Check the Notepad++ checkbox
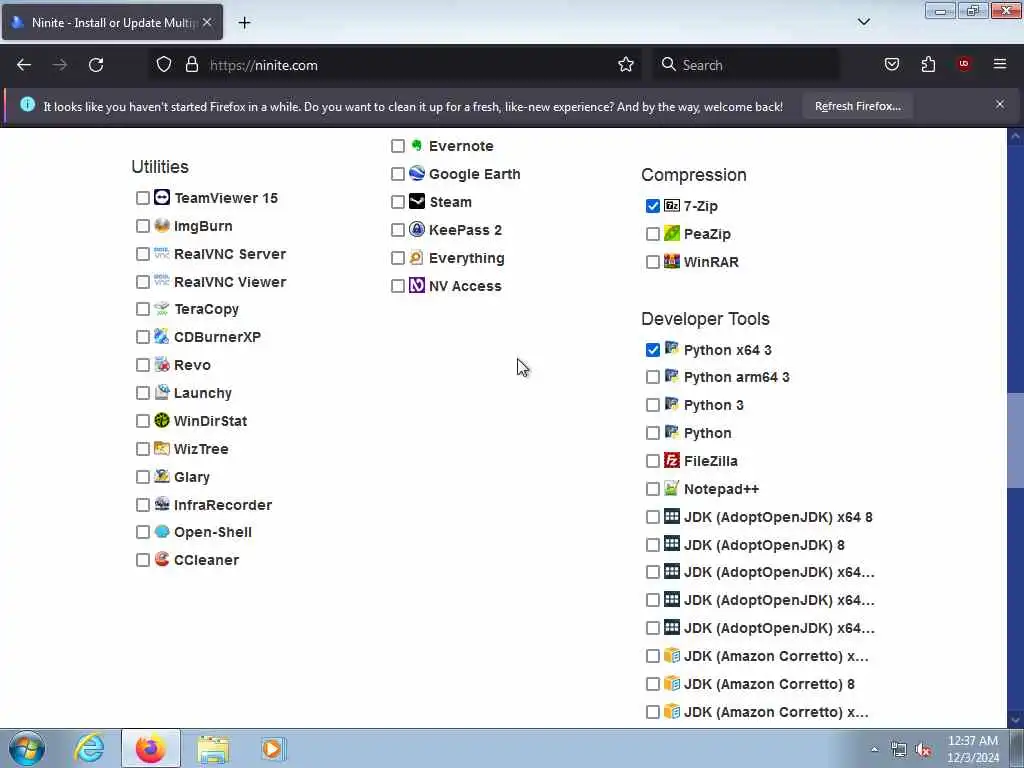 click(652, 489)
